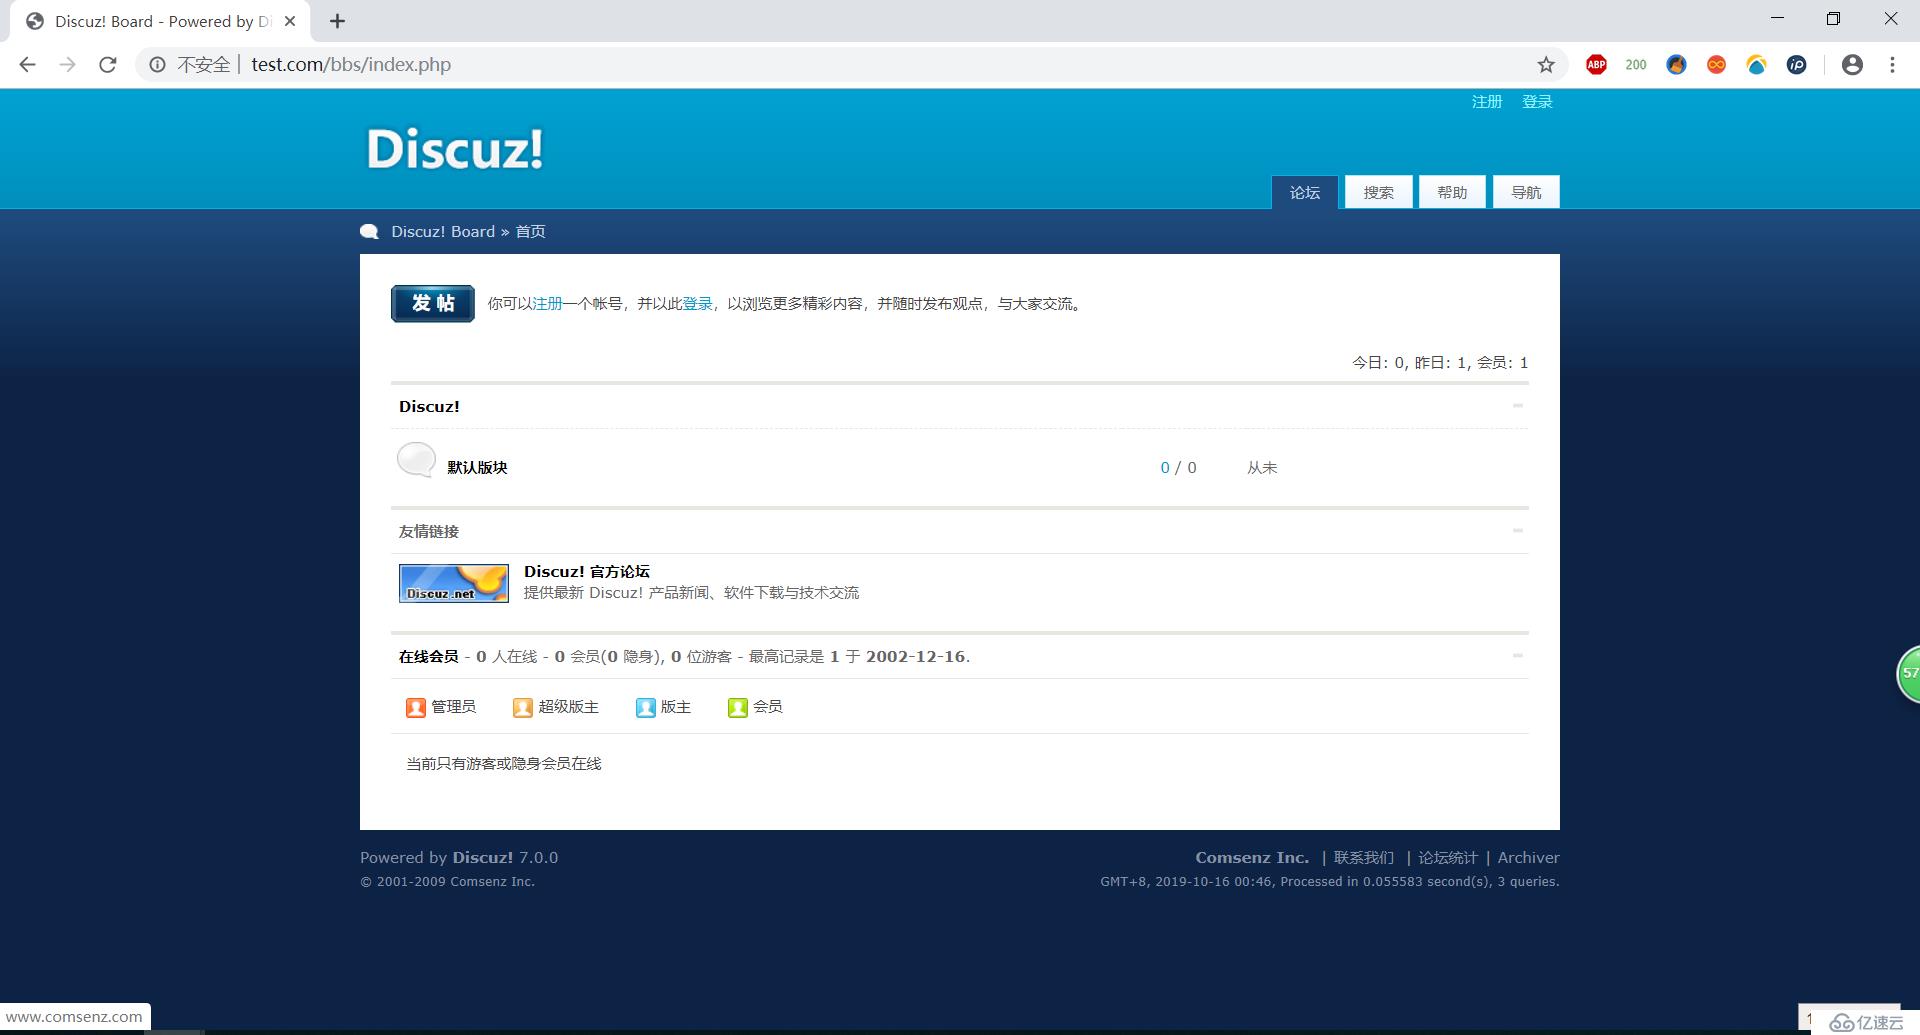This screenshot has width=1920, height=1035.
Task: Click the 超级版主 user icon
Action: (x=522, y=708)
